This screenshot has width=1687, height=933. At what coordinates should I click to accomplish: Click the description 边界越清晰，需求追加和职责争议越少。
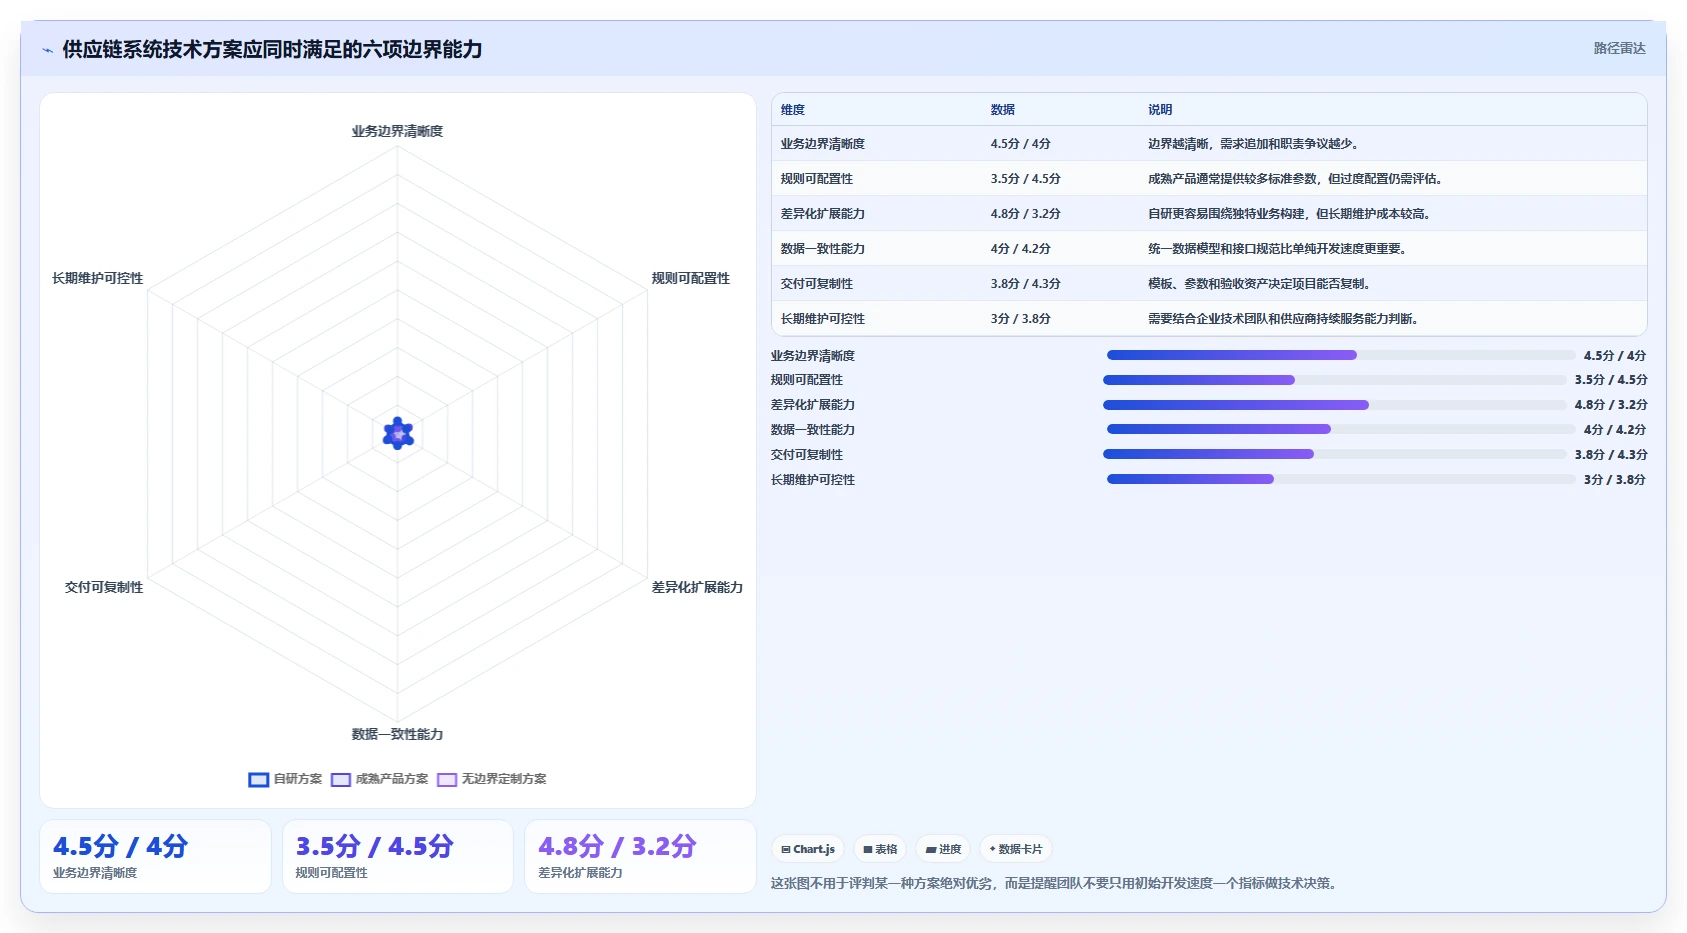1253,144
